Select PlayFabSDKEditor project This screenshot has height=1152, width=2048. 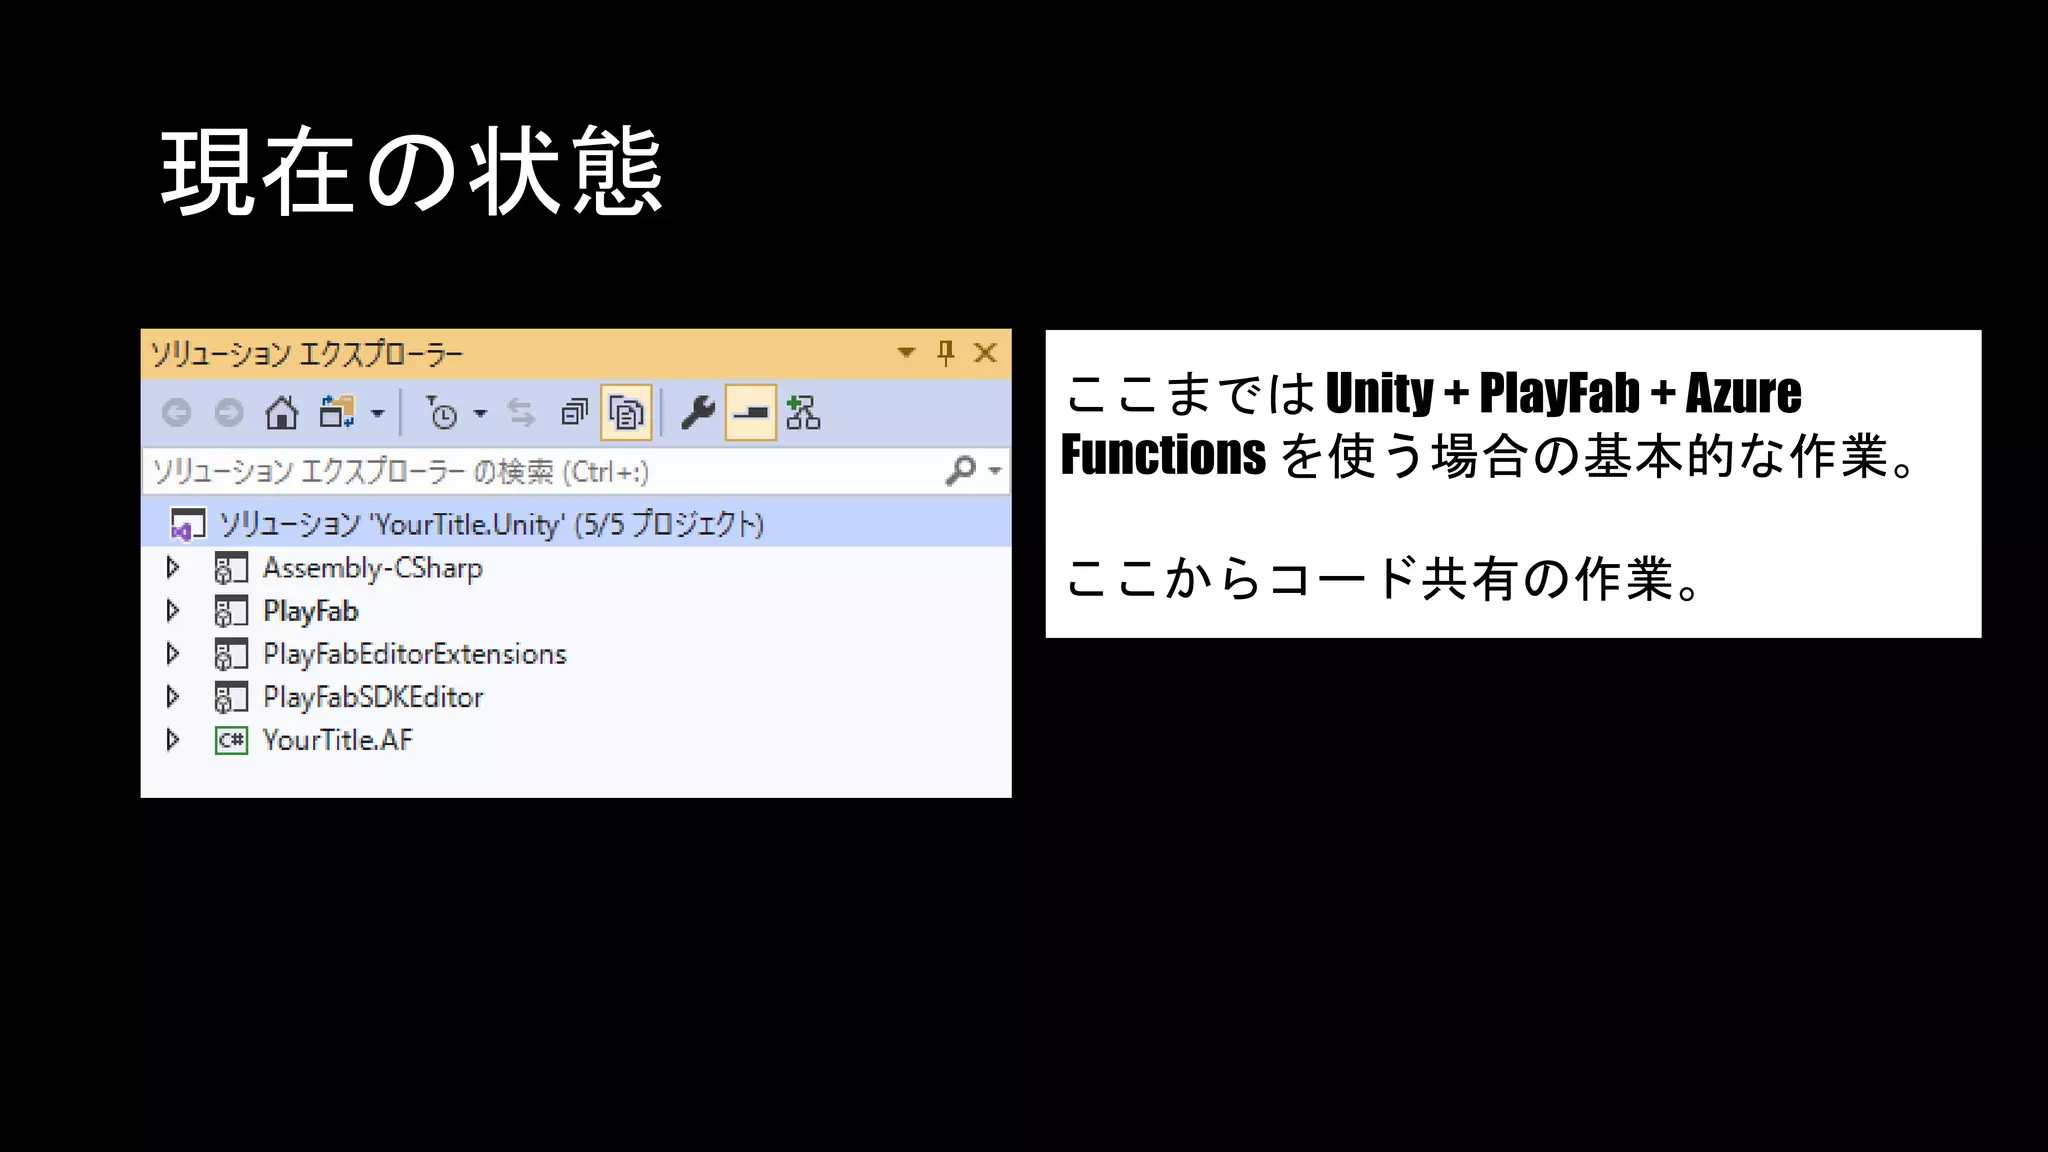coord(374,697)
